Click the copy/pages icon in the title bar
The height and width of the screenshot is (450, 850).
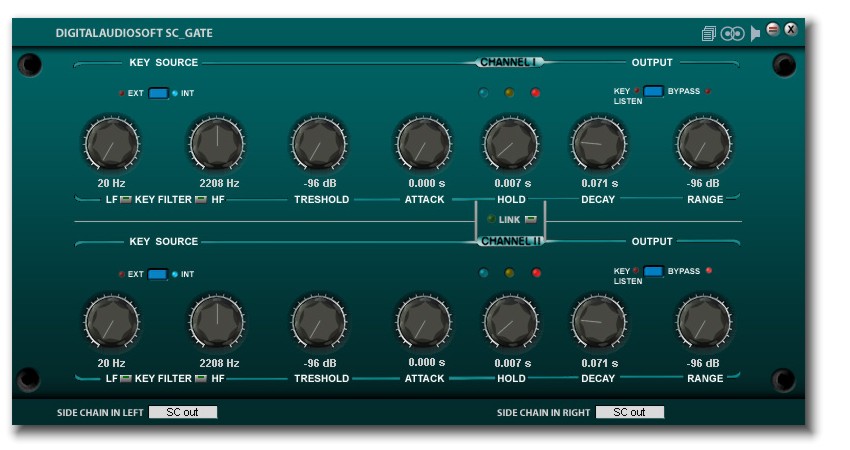coord(708,34)
